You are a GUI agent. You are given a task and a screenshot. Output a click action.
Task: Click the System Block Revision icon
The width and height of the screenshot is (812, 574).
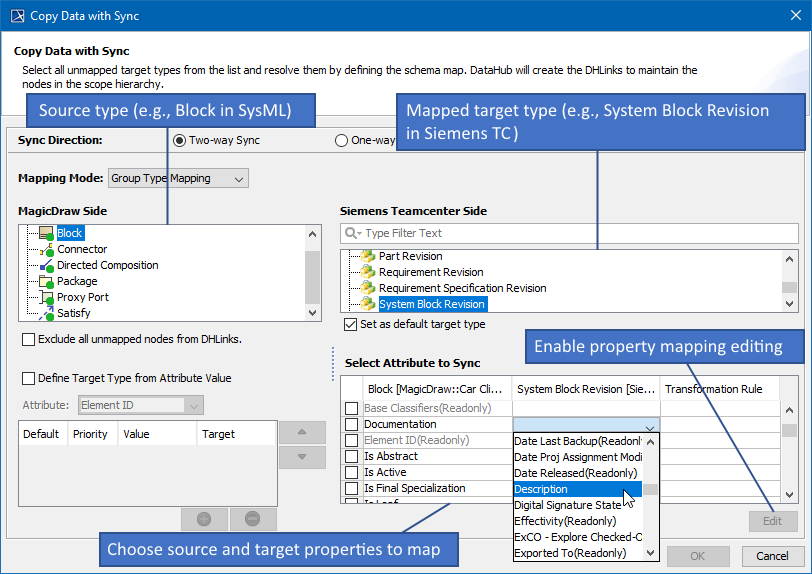click(x=368, y=304)
